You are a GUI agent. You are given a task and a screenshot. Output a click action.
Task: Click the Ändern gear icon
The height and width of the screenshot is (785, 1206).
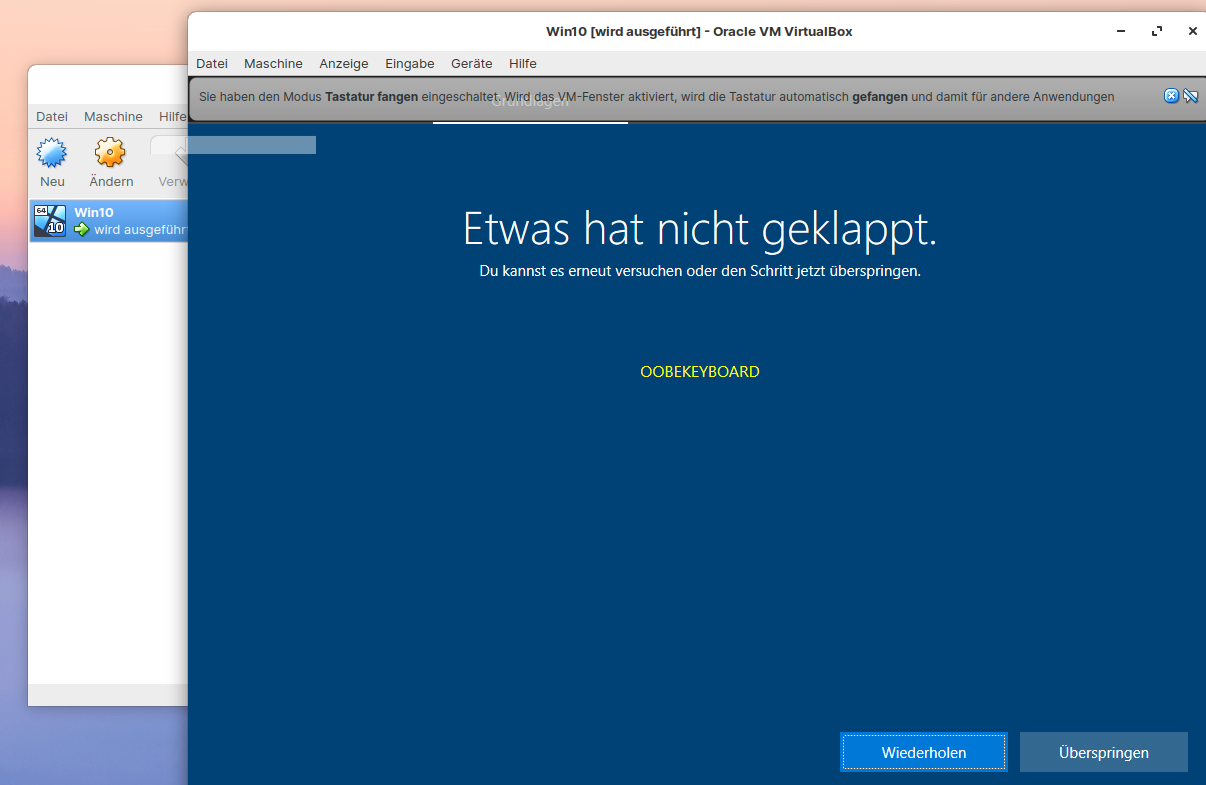(110, 153)
